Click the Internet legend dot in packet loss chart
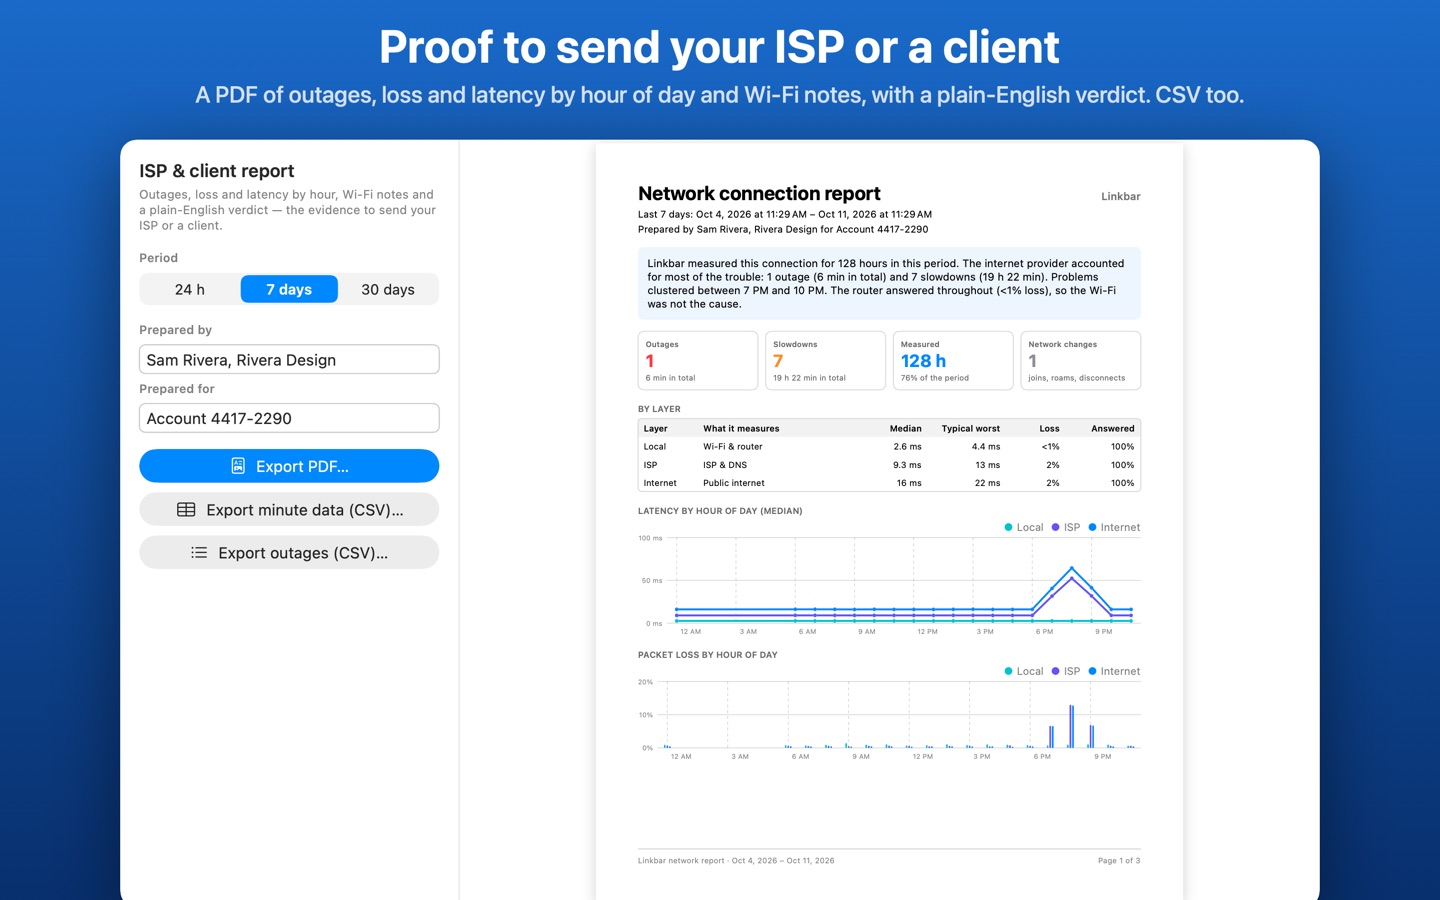Image resolution: width=1440 pixels, height=900 pixels. point(1092,671)
